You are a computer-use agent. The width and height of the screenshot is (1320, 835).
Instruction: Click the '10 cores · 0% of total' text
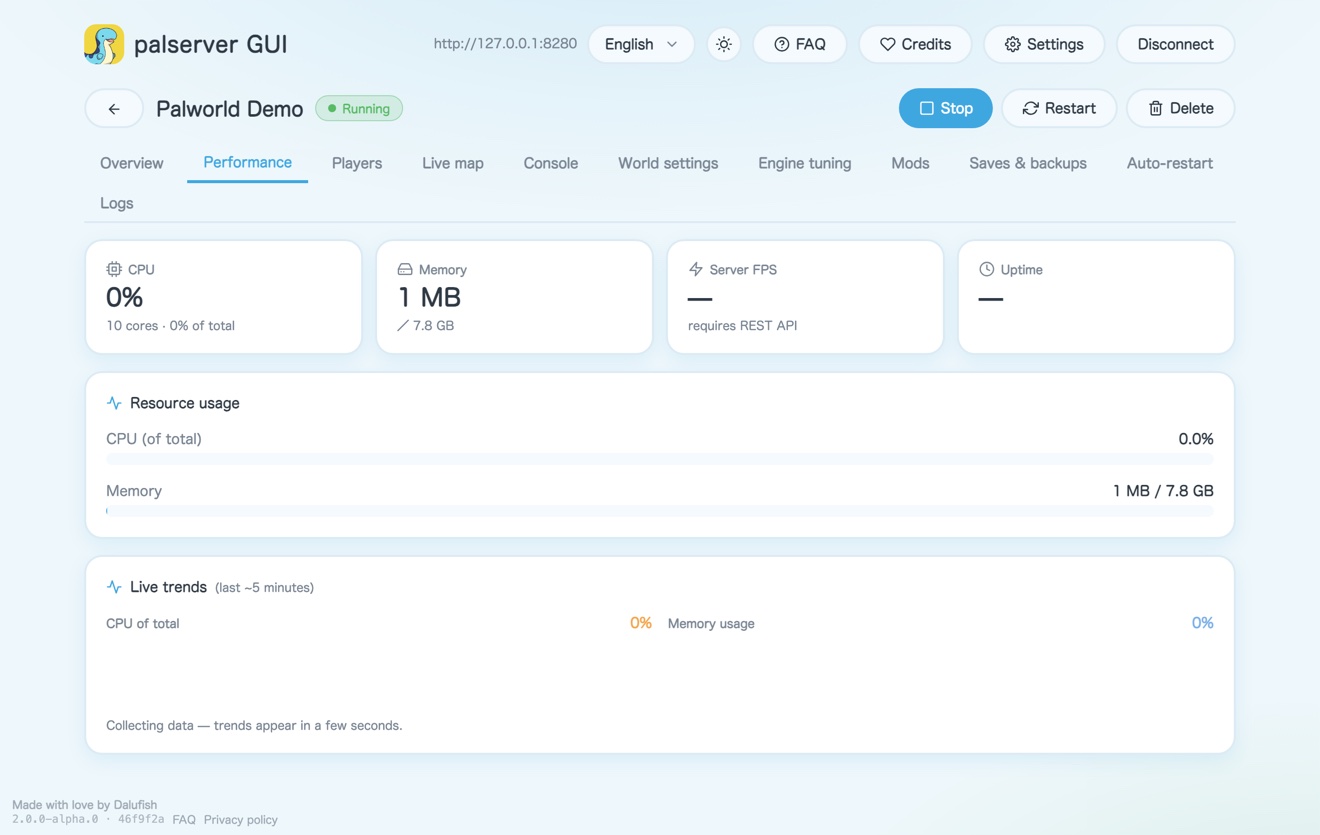click(x=170, y=326)
